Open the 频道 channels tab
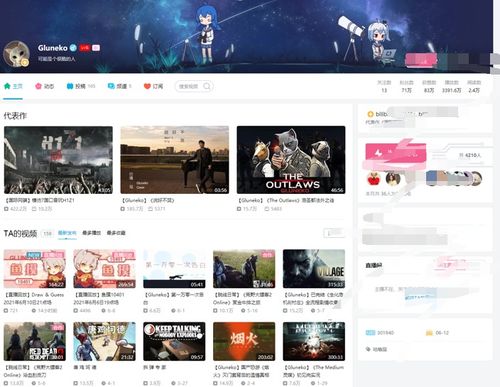Image resolution: width=500 pixels, height=387 pixels. click(x=120, y=86)
